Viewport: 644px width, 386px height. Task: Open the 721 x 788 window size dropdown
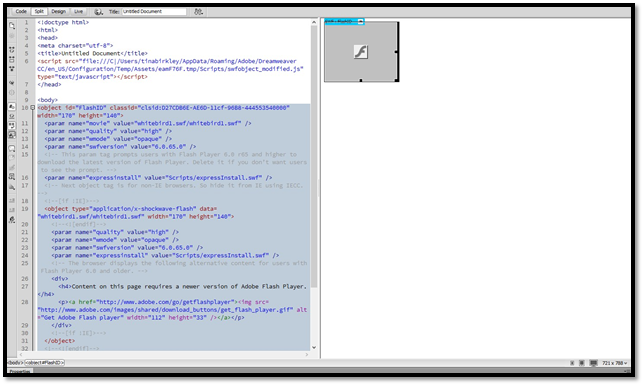[x=615, y=363]
